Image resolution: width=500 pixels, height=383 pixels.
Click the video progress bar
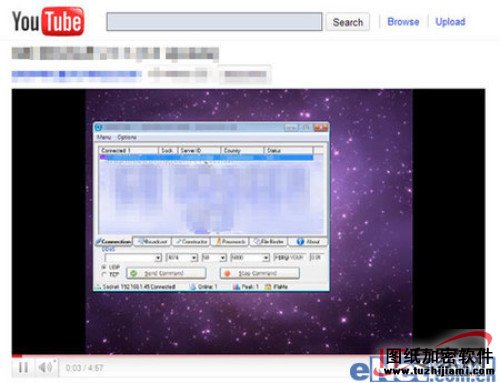(248, 356)
